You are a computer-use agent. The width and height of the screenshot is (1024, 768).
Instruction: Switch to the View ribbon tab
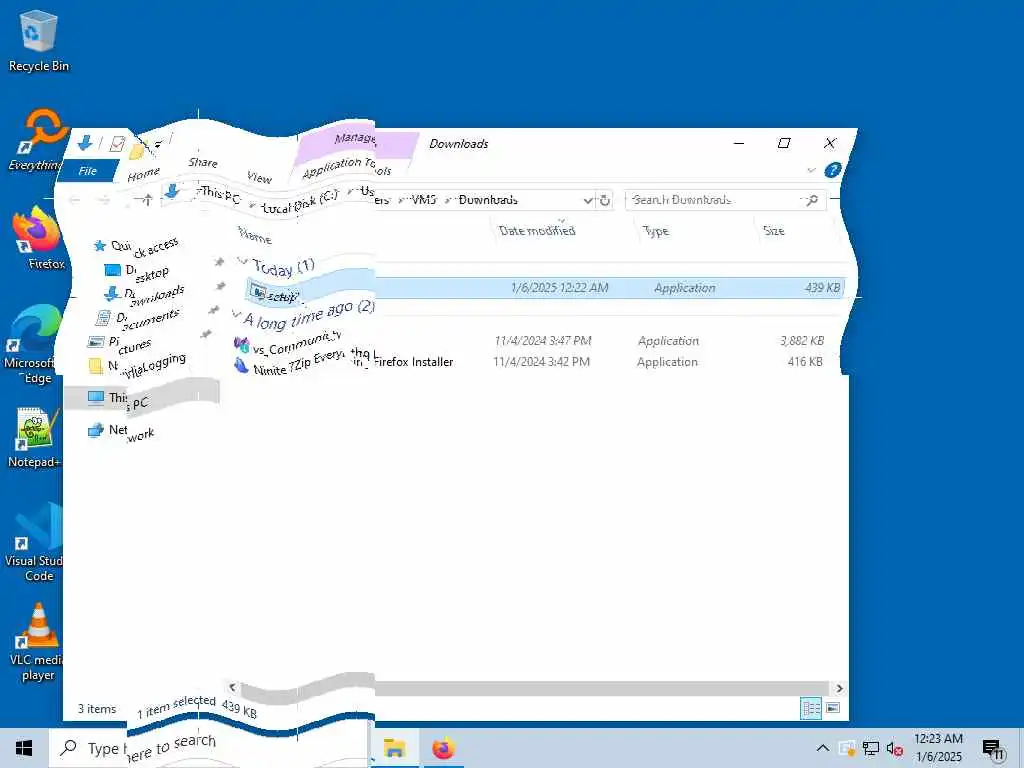(259, 177)
